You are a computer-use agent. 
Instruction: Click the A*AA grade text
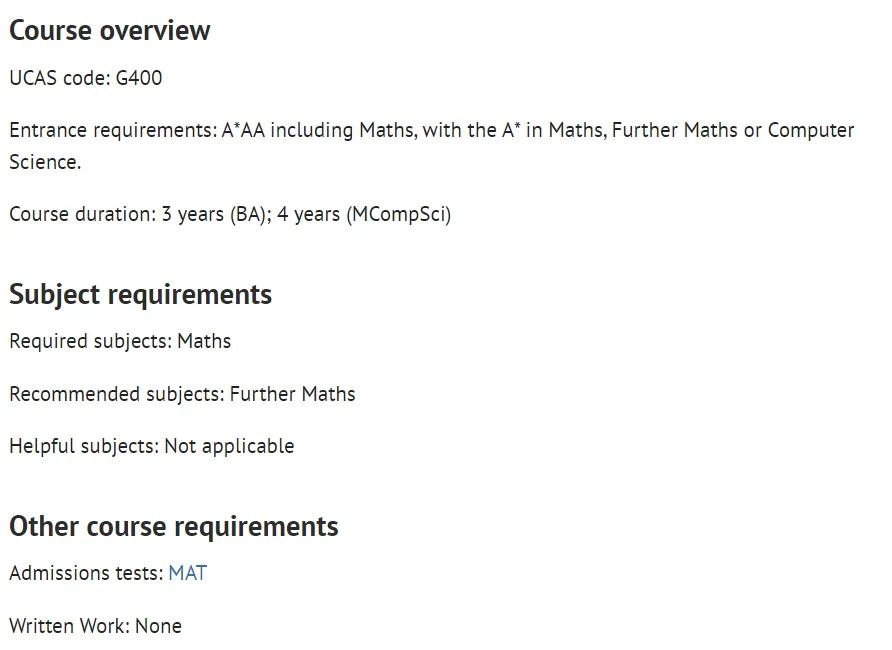coord(246,130)
